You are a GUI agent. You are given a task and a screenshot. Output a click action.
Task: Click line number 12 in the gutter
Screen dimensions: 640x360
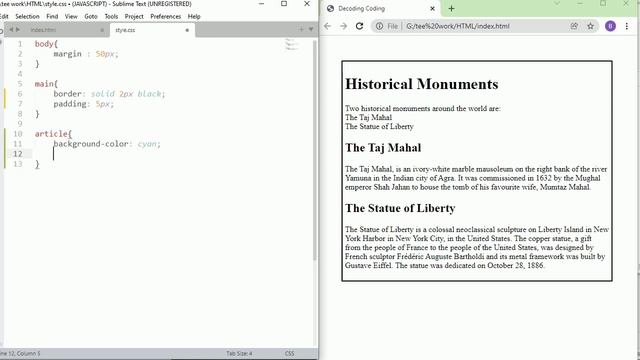coord(18,154)
